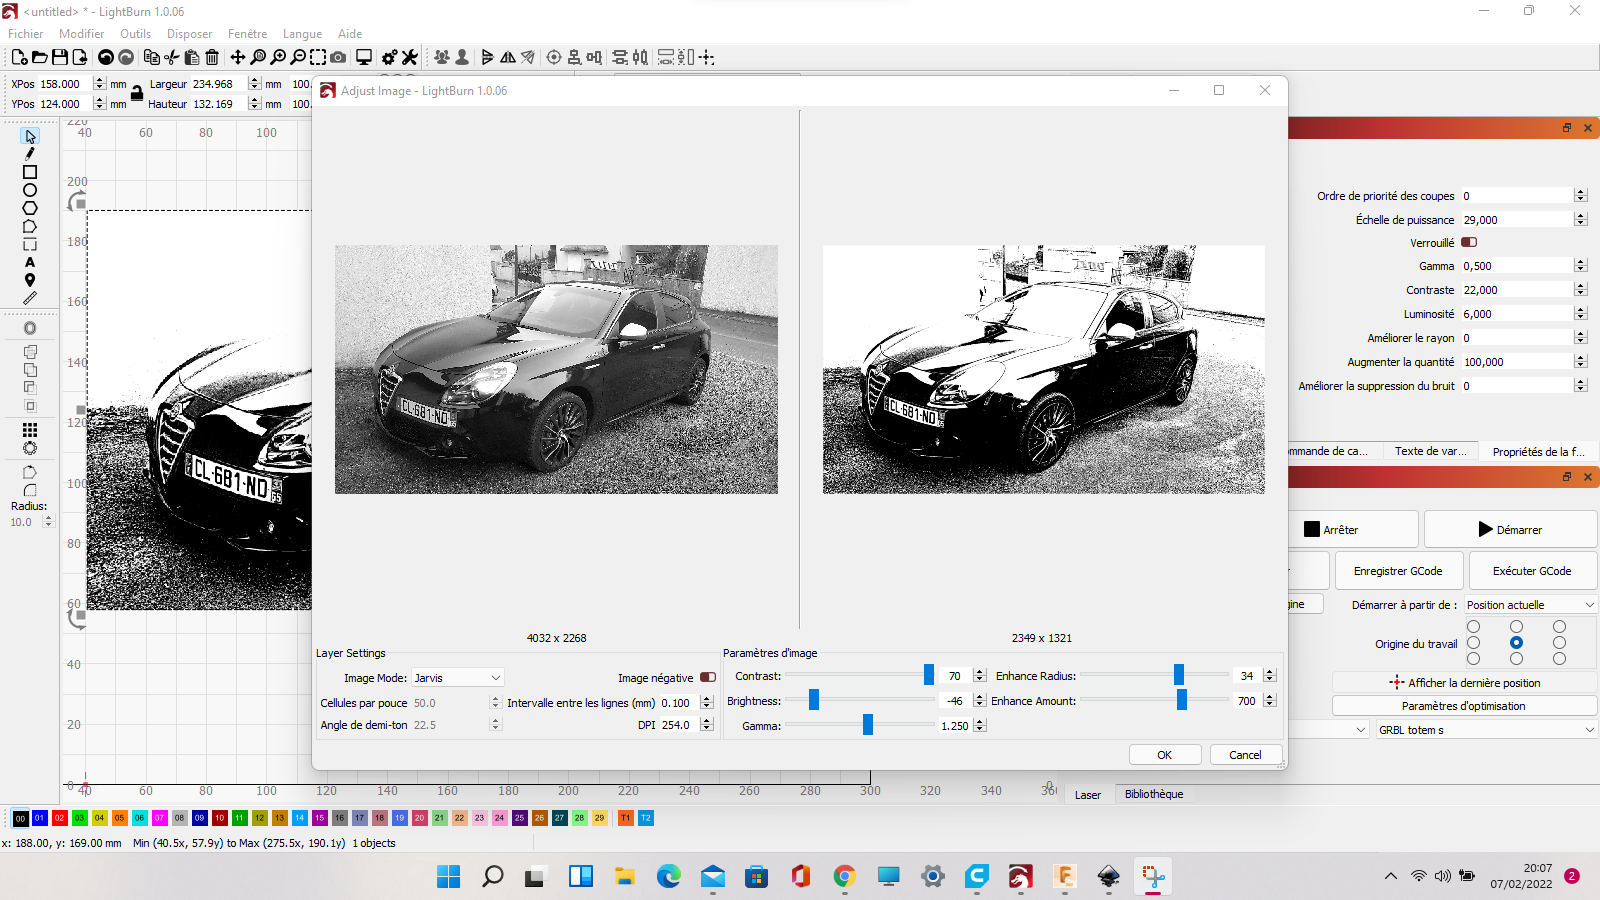Select the Polygon hexagon tool
Image resolution: width=1600 pixels, height=900 pixels.
pos(30,208)
